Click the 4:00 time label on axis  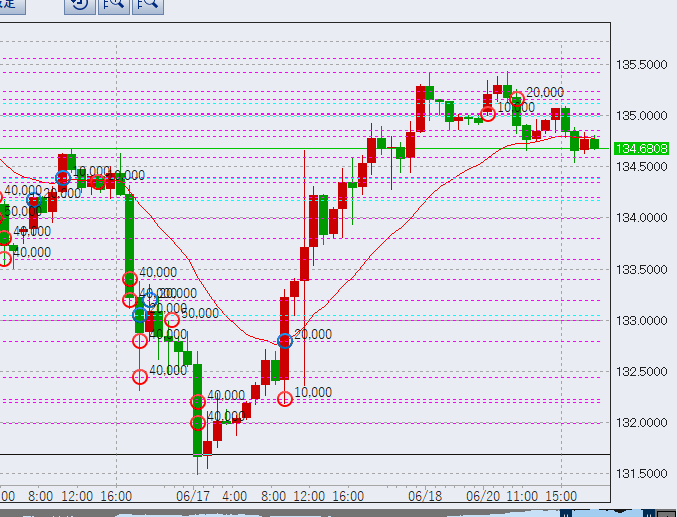234,496
